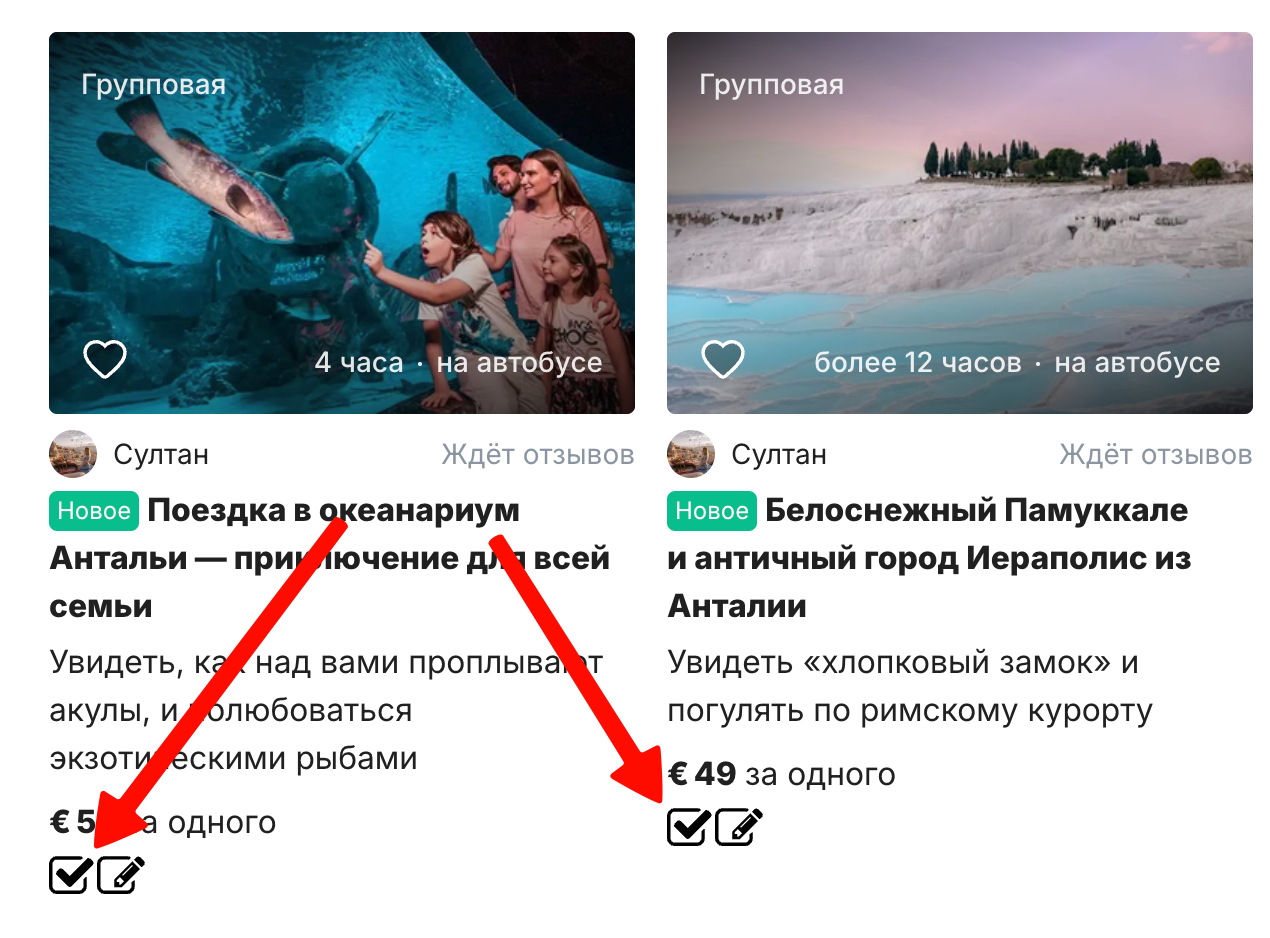This screenshot has width=1270, height=938.
Task: Open the Pamukkale white terraces photo
Action: (x=960, y=223)
